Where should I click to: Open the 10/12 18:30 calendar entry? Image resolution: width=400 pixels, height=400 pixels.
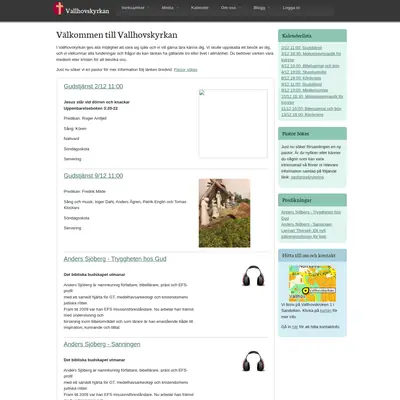point(312,99)
